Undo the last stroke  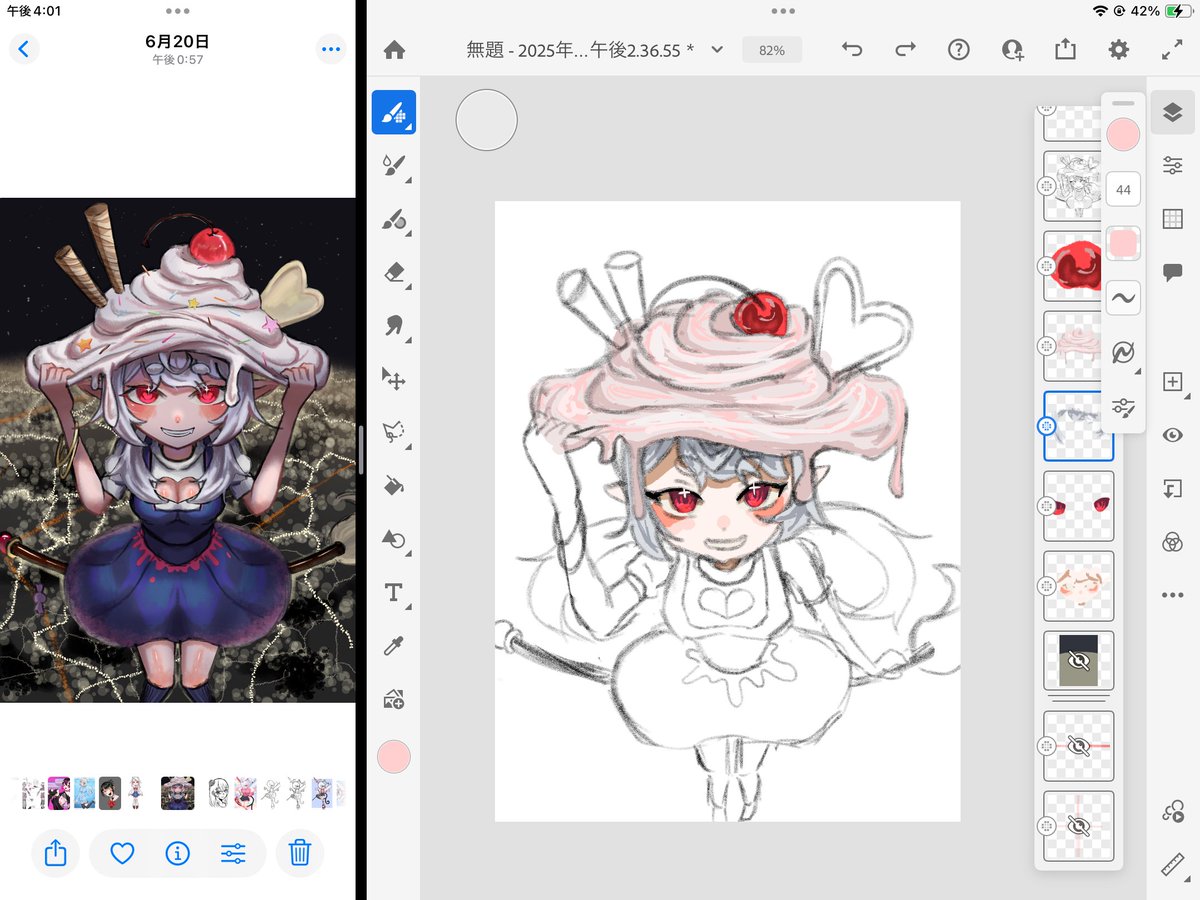(852, 50)
